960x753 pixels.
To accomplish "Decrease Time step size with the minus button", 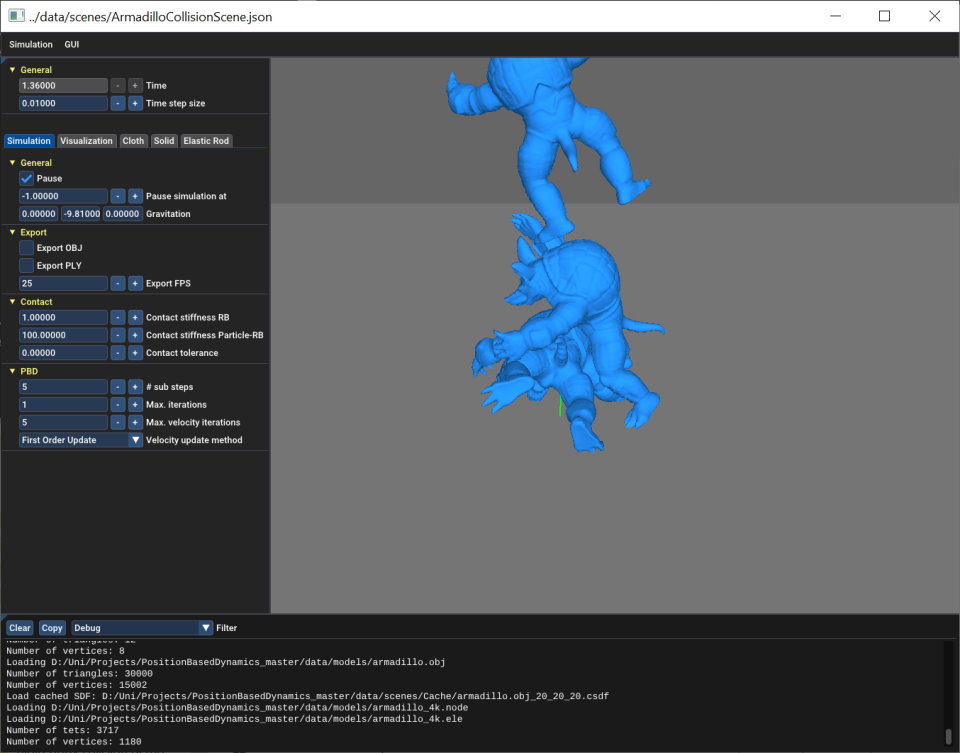I will 119,103.
